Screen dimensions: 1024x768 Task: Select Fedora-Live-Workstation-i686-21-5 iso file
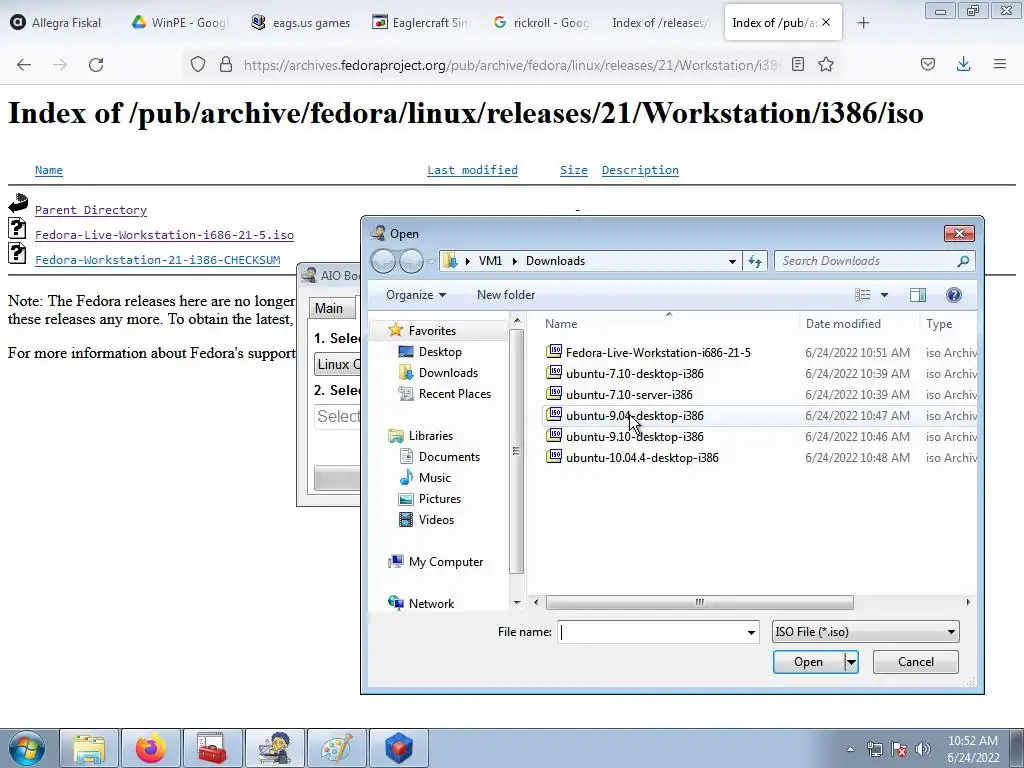point(658,353)
